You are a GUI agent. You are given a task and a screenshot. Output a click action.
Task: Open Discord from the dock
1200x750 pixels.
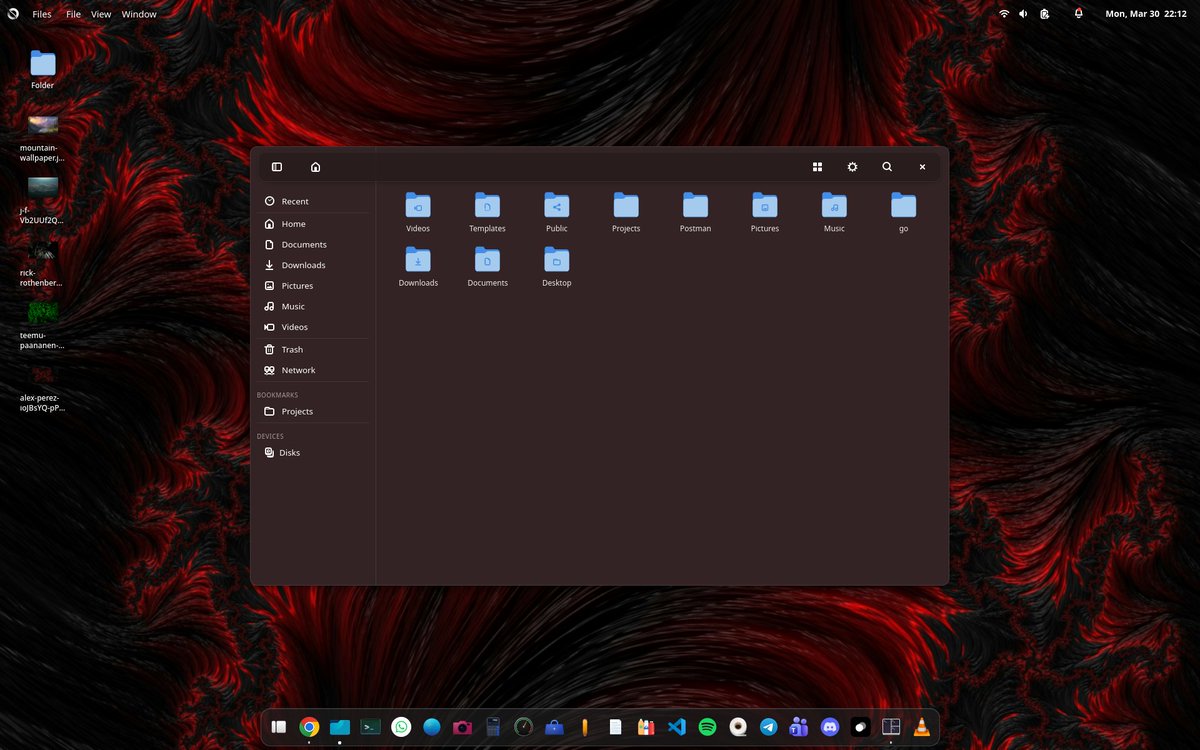pyautogui.click(x=829, y=727)
